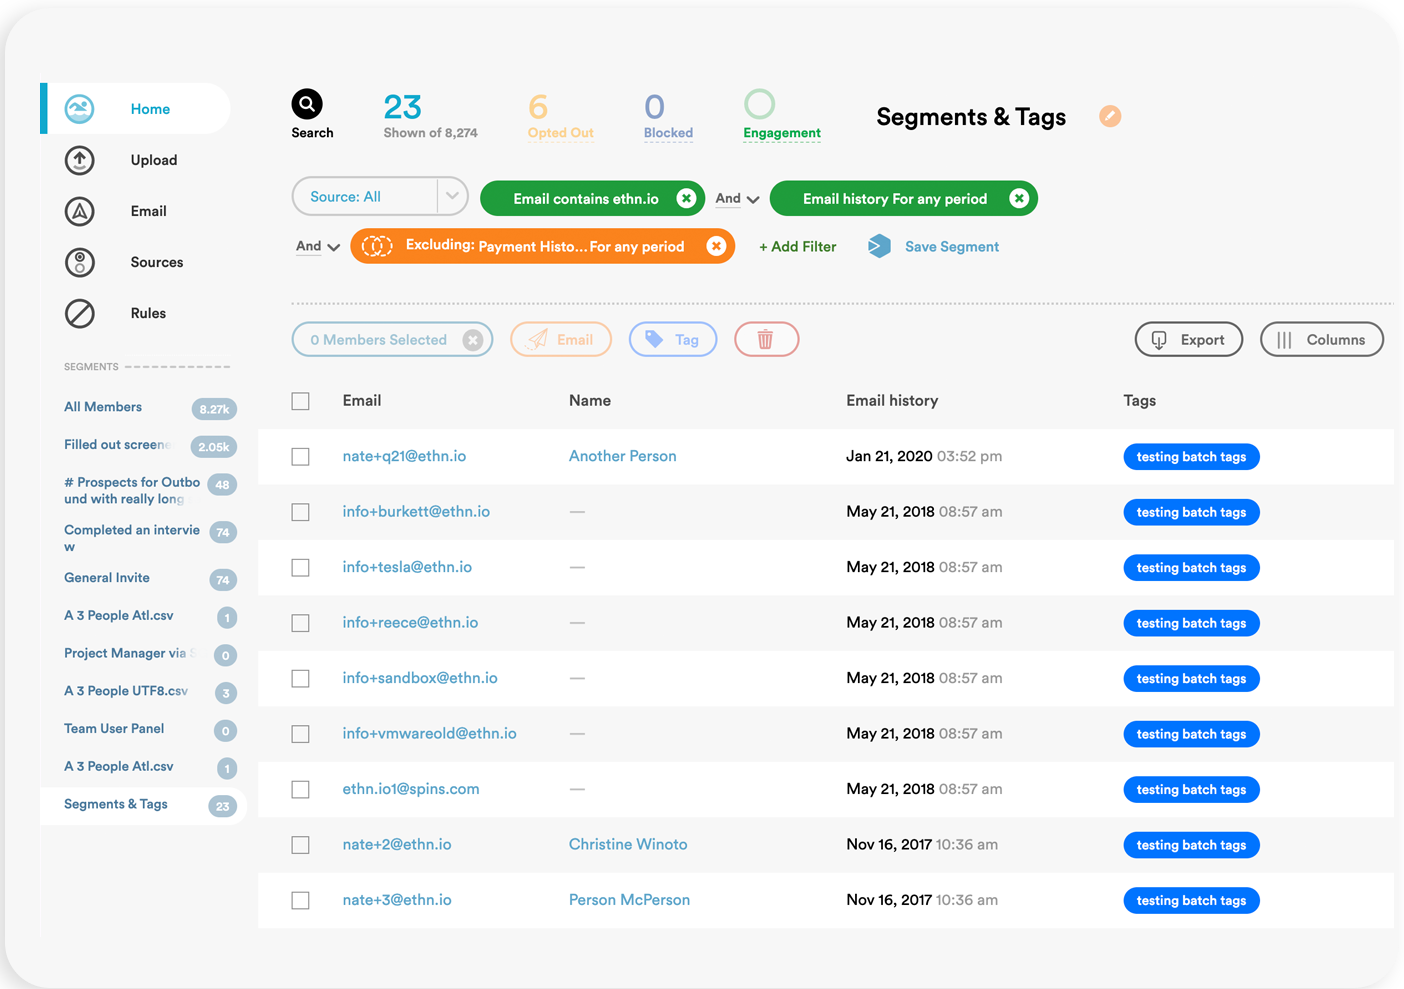The height and width of the screenshot is (989, 1404).
Task: Expand the And operator dropdown after ethn.io filter
Action: (736, 198)
